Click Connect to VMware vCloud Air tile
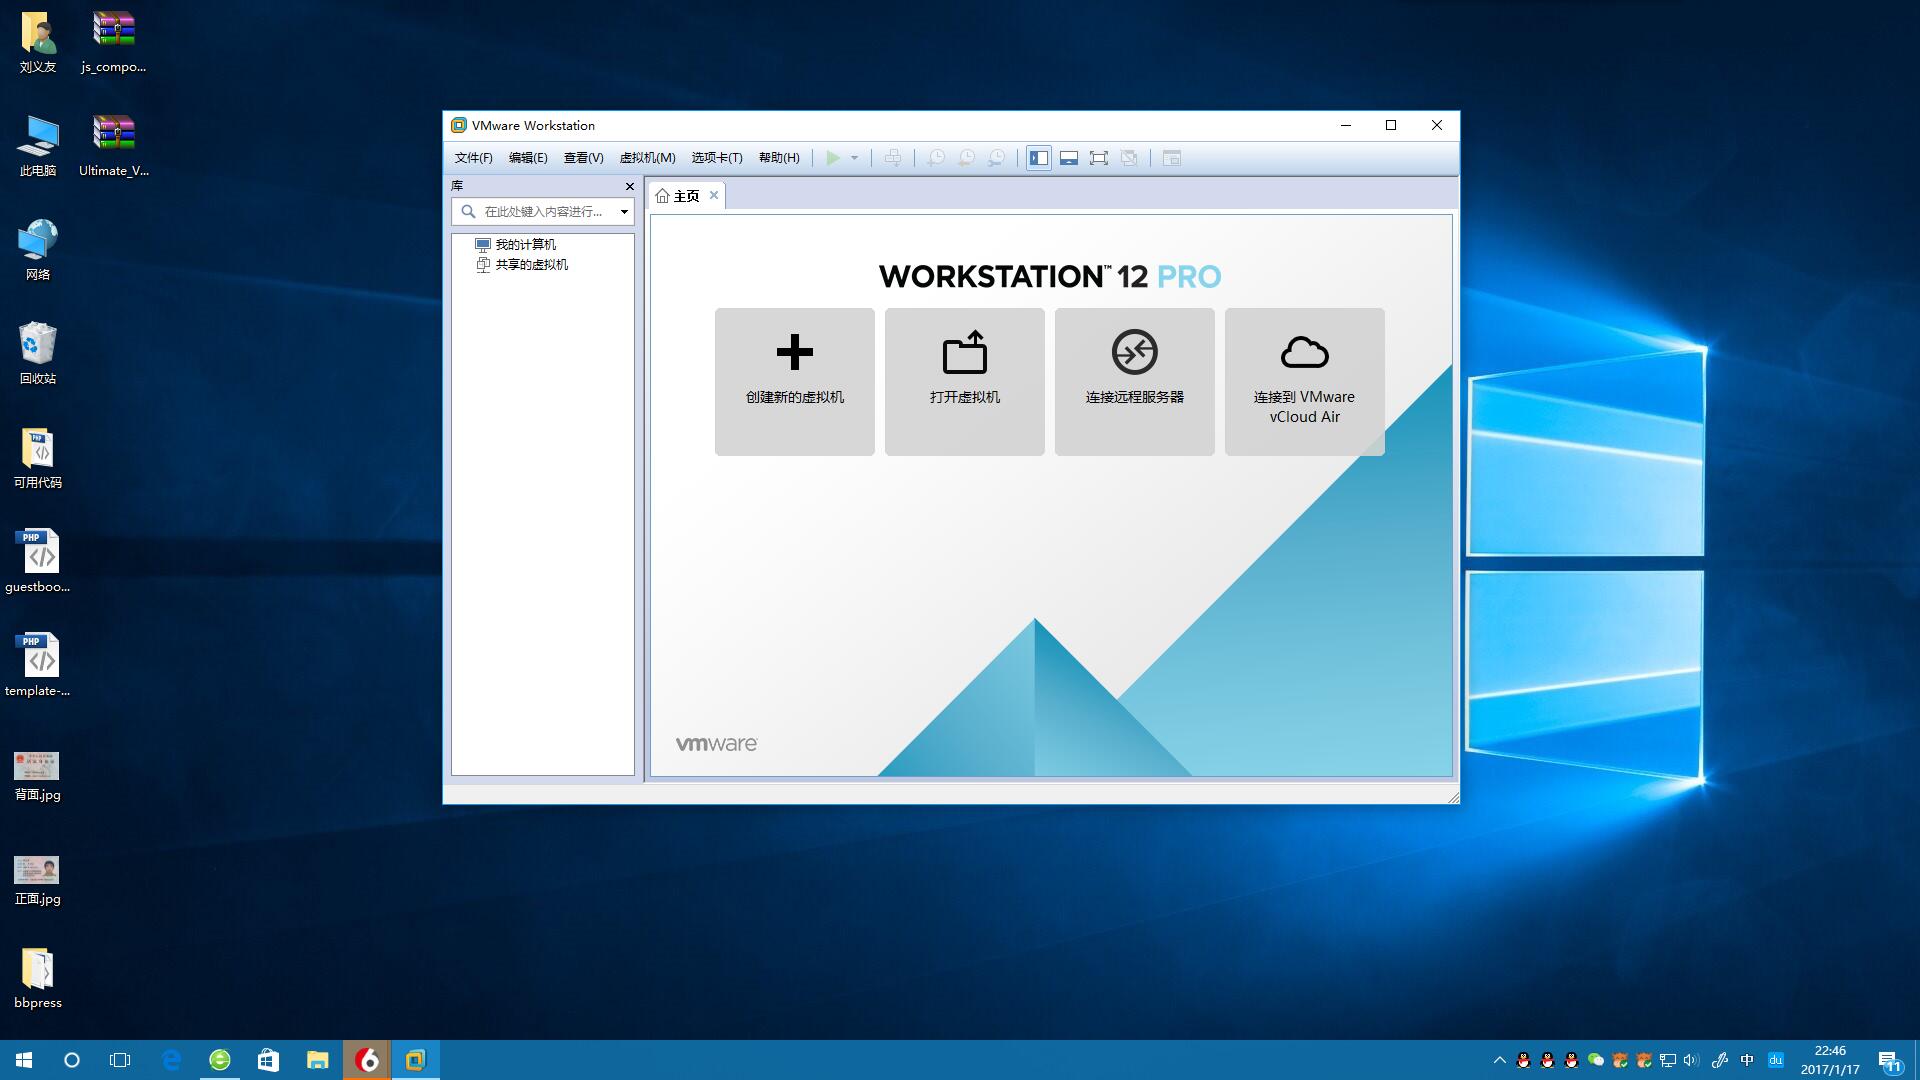Viewport: 1920px width, 1080px height. point(1304,381)
